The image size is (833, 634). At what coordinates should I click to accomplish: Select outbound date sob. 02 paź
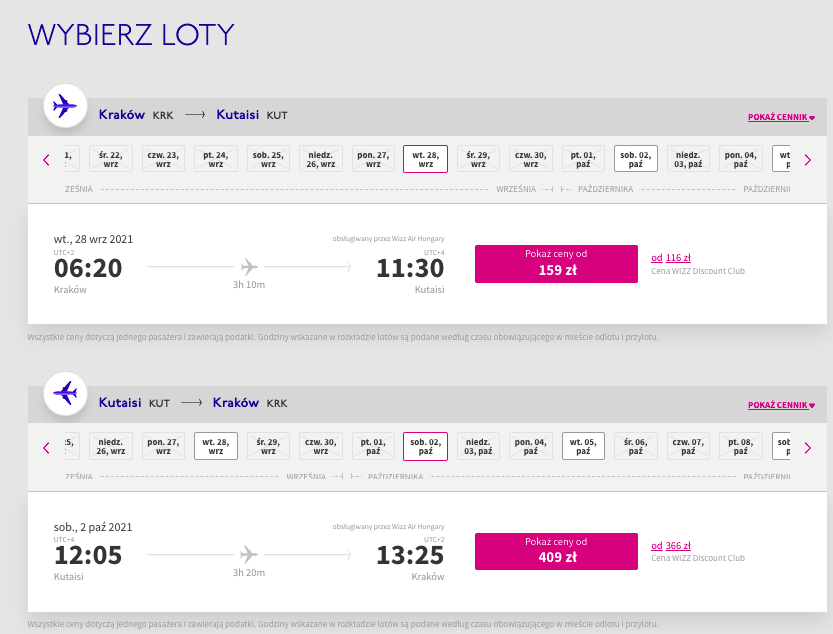(x=636, y=159)
